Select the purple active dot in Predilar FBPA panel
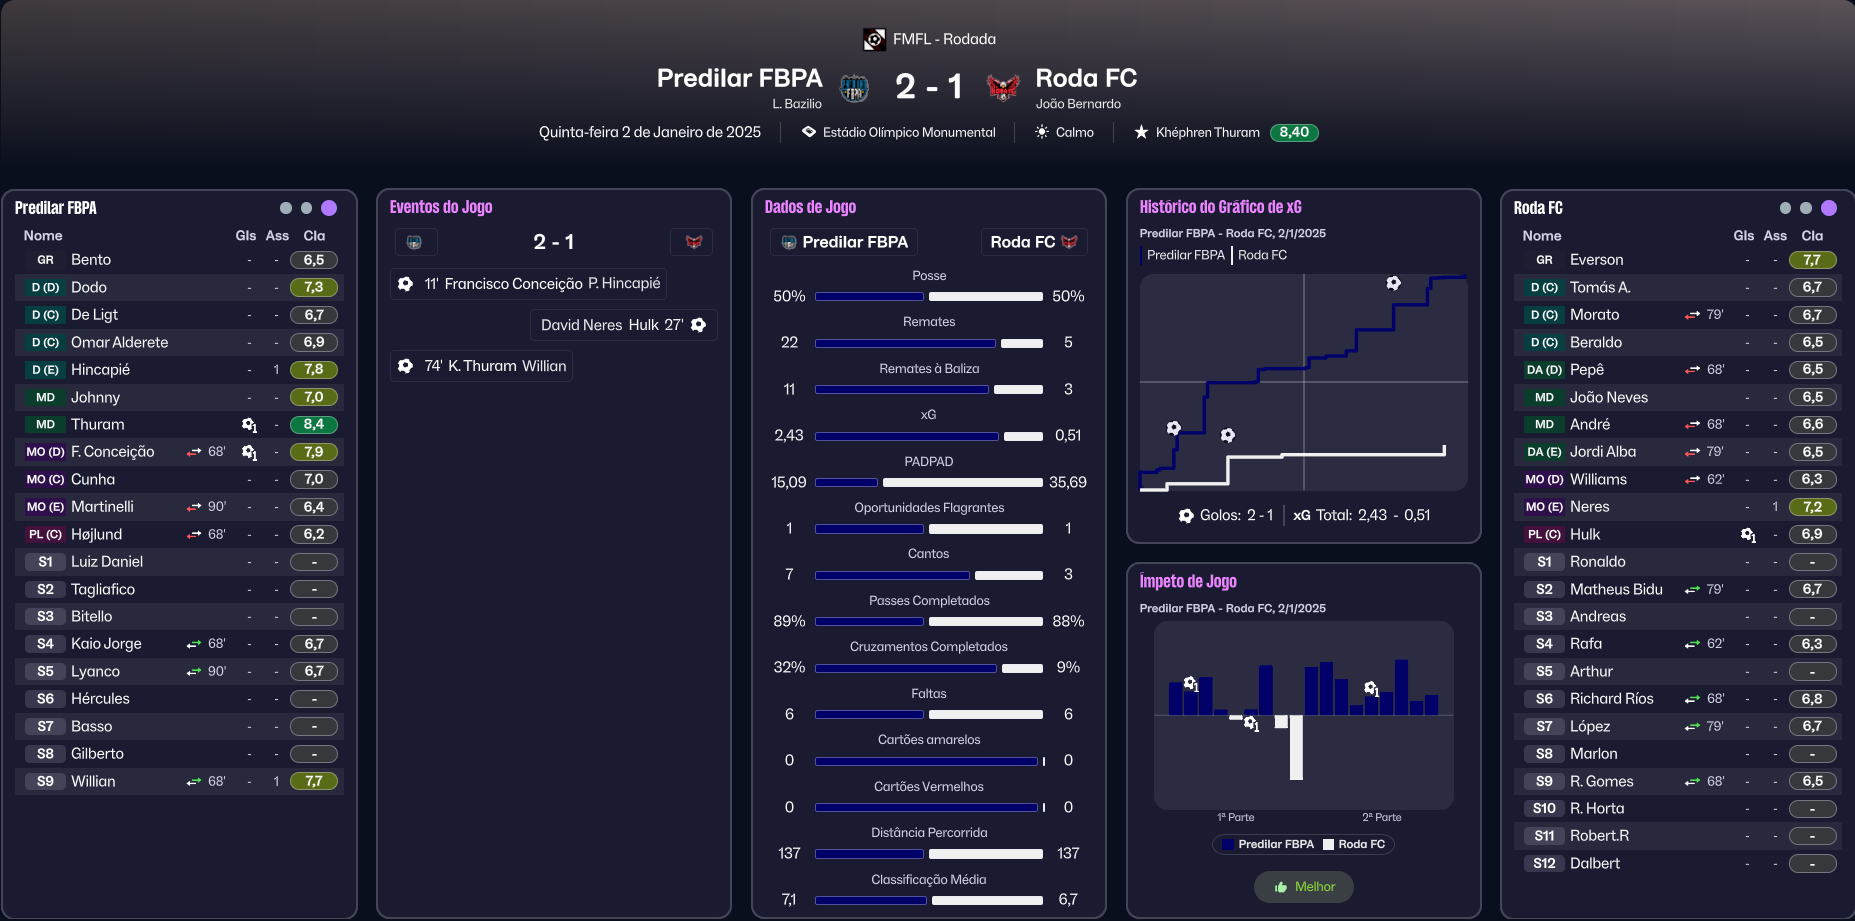This screenshot has height=921, width=1855. tap(329, 208)
